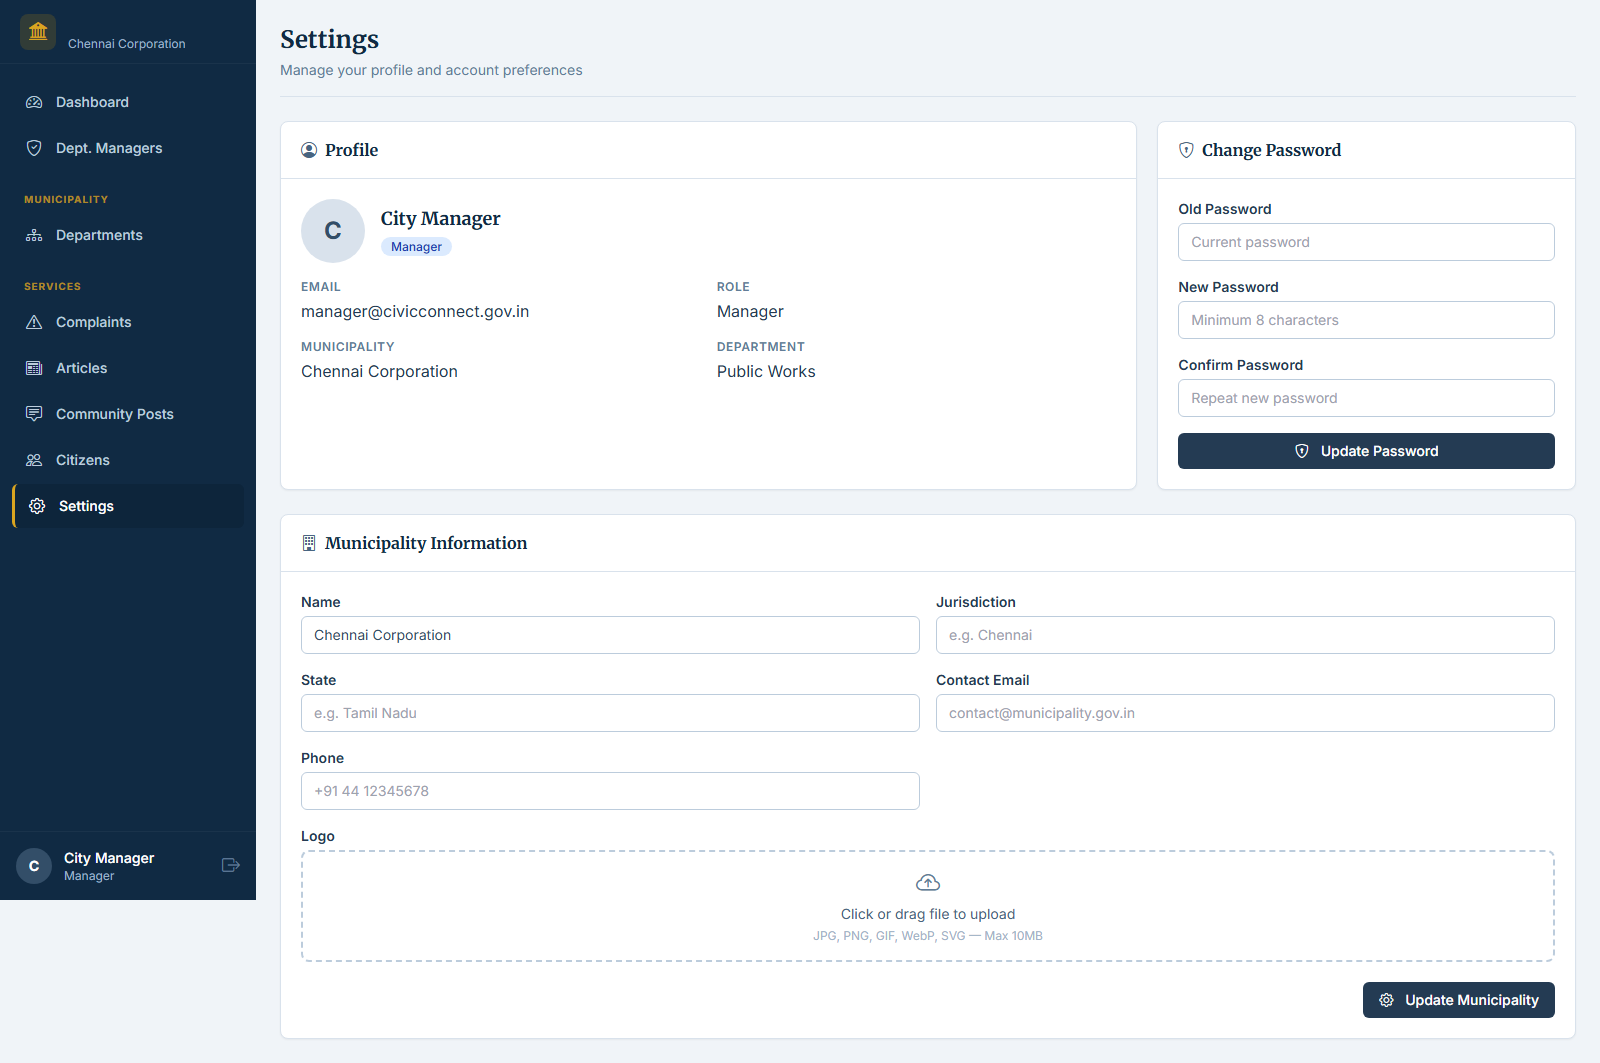Navigate to Community Posts in sidebar
Image resolution: width=1600 pixels, height=1063 pixels.
click(114, 413)
